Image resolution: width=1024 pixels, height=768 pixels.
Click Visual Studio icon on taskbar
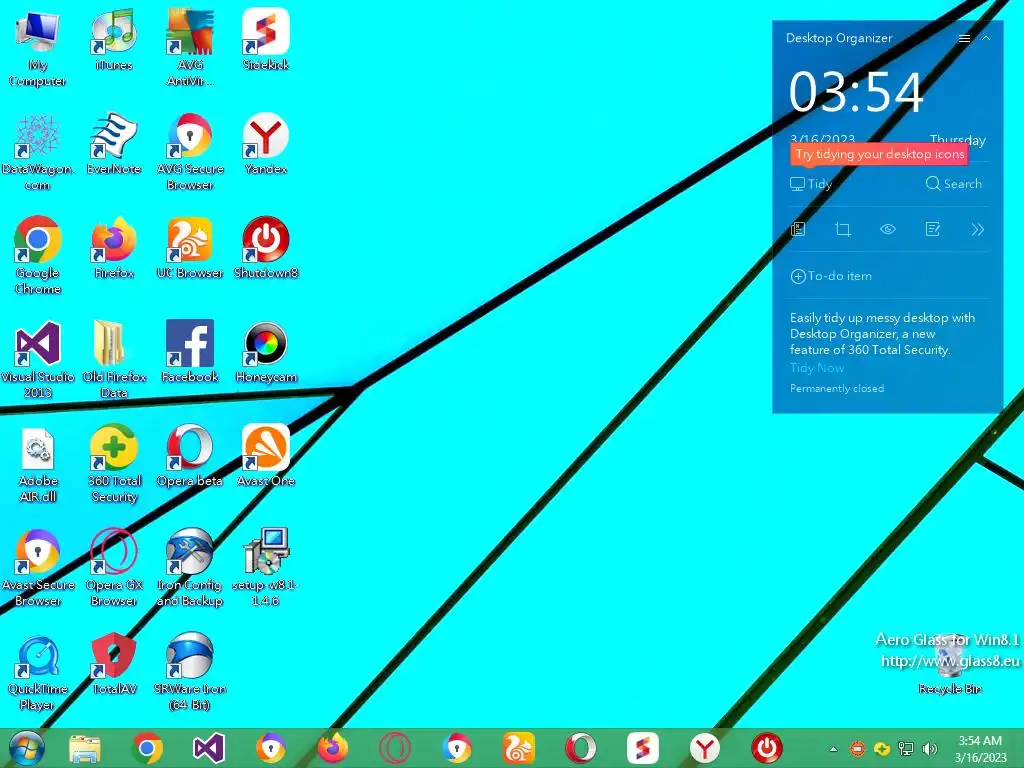[x=209, y=748]
